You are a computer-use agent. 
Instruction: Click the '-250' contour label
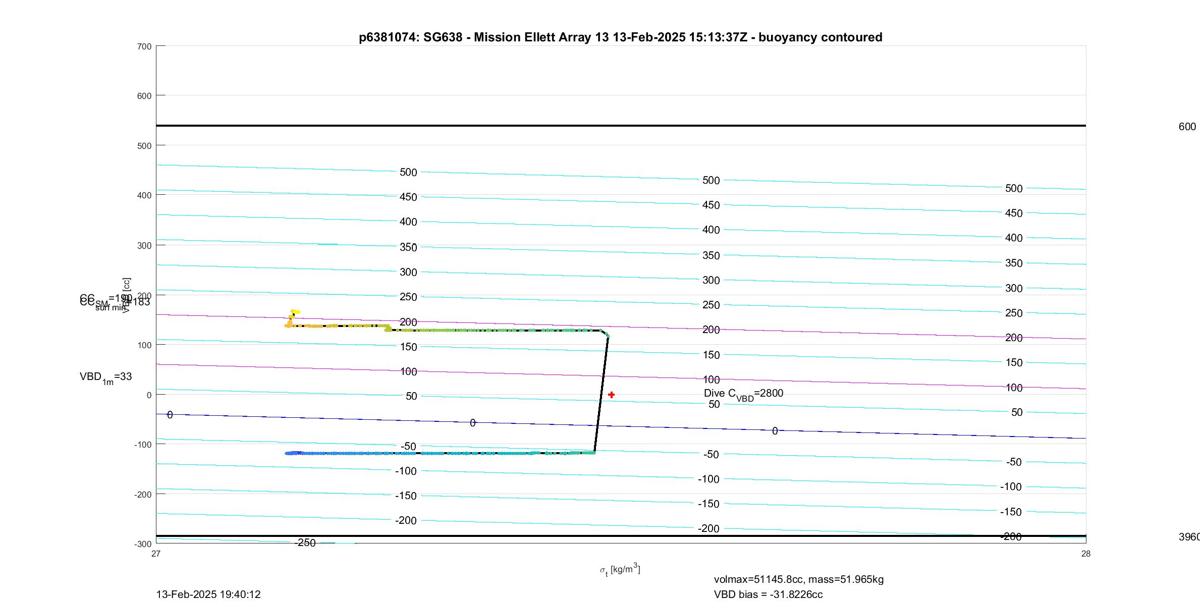tap(305, 543)
